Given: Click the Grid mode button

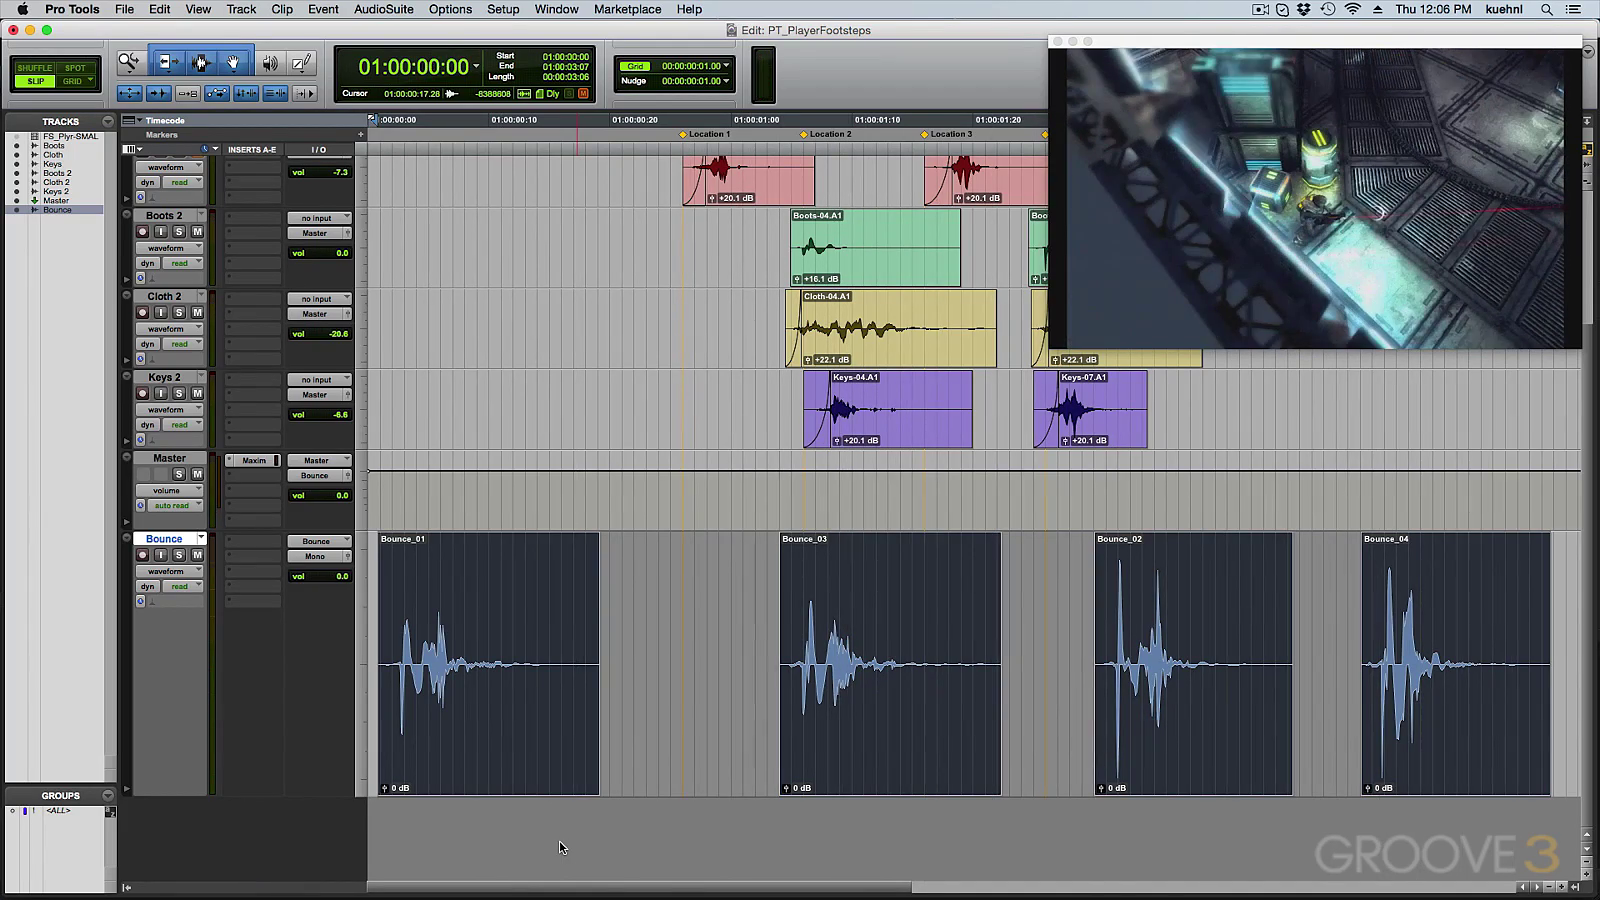Looking at the screenshot, I should [x=75, y=81].
